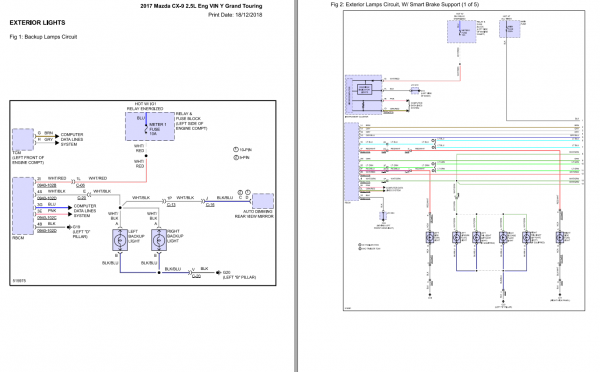Click the '0940-102C' connector reference
Screen dimensions: 600x372
(x=47, y=218)
